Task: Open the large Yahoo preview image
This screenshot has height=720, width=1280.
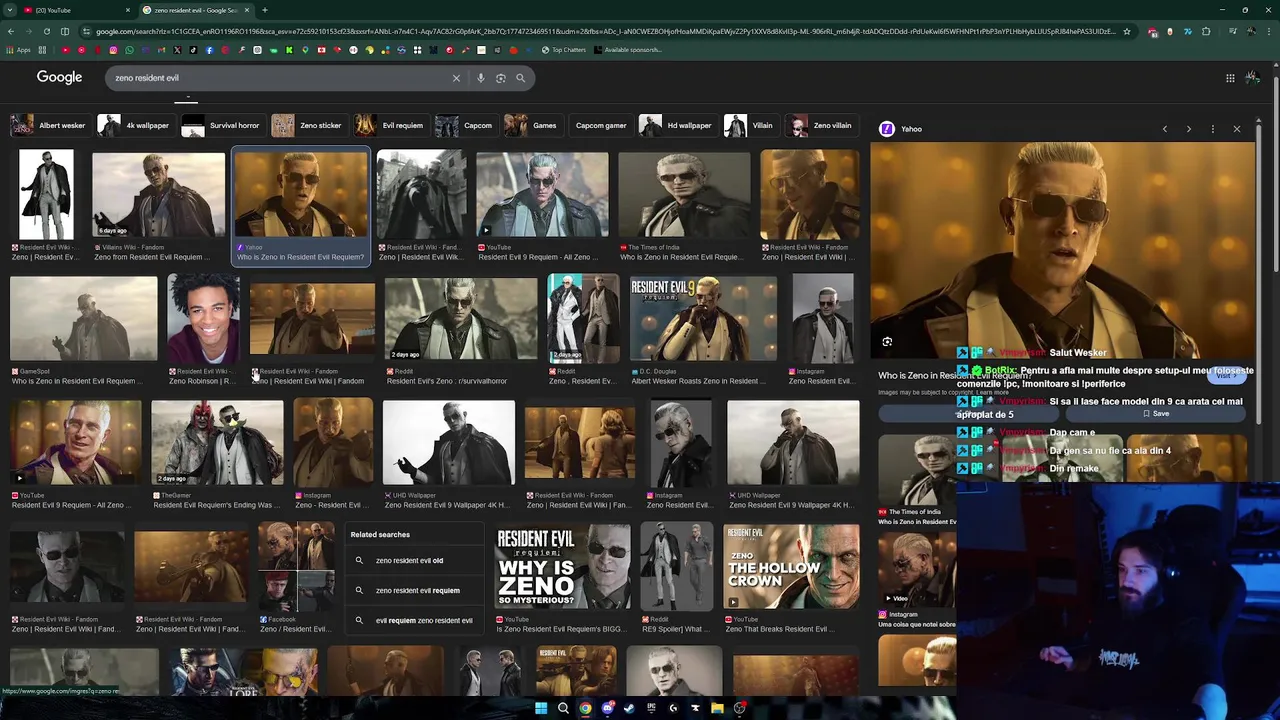Action: 1062,250
